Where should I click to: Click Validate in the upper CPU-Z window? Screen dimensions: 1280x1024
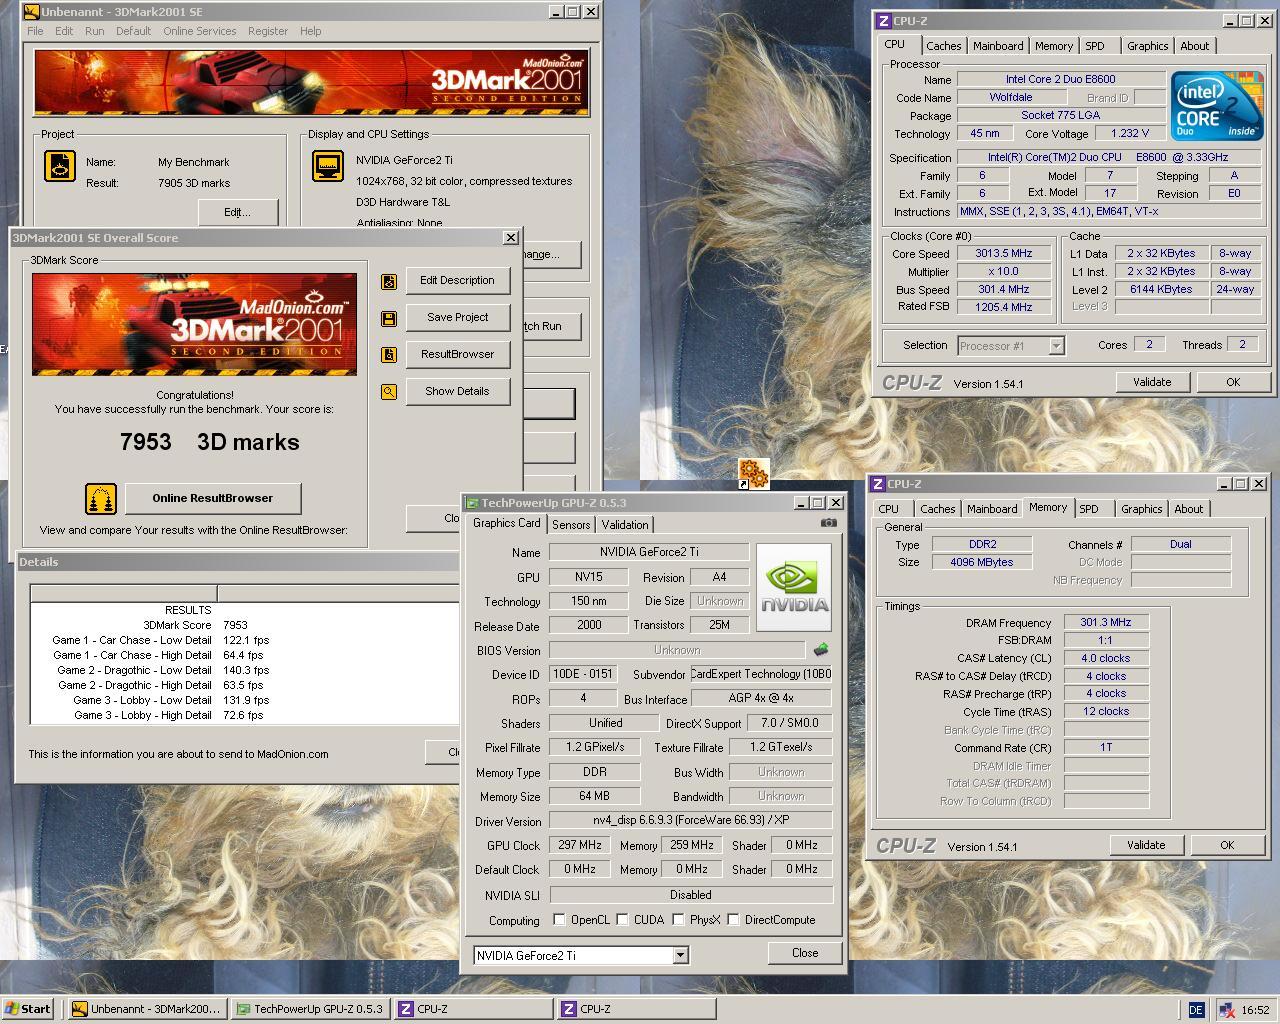click(1152, 382)
